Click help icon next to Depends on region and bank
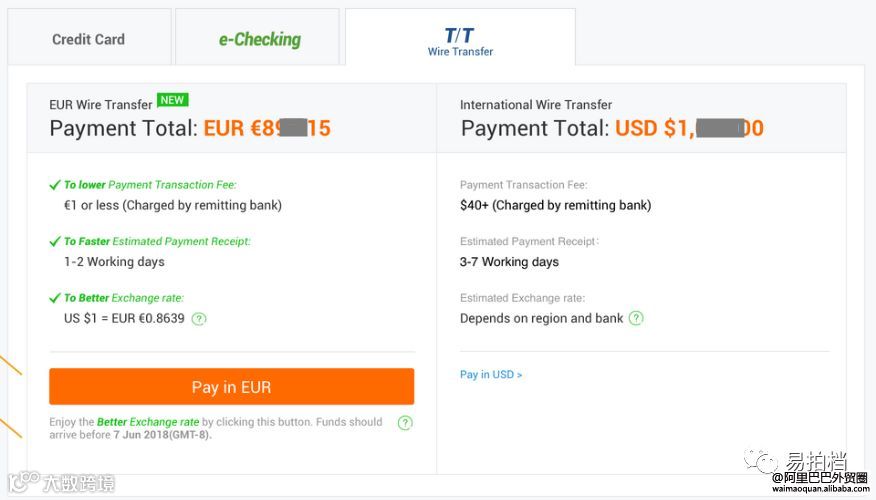The width and height of the screenshot is (876, 500). (636, 318)
